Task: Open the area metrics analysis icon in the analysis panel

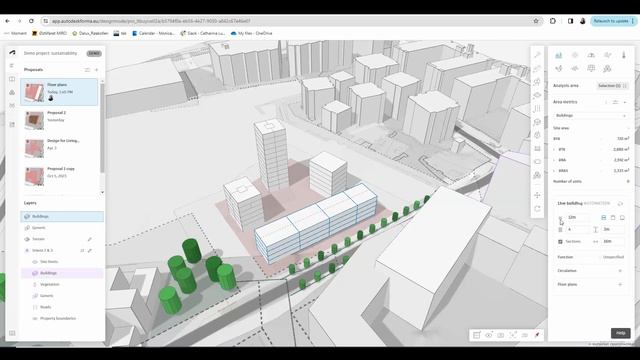Action: click(558, 55)
